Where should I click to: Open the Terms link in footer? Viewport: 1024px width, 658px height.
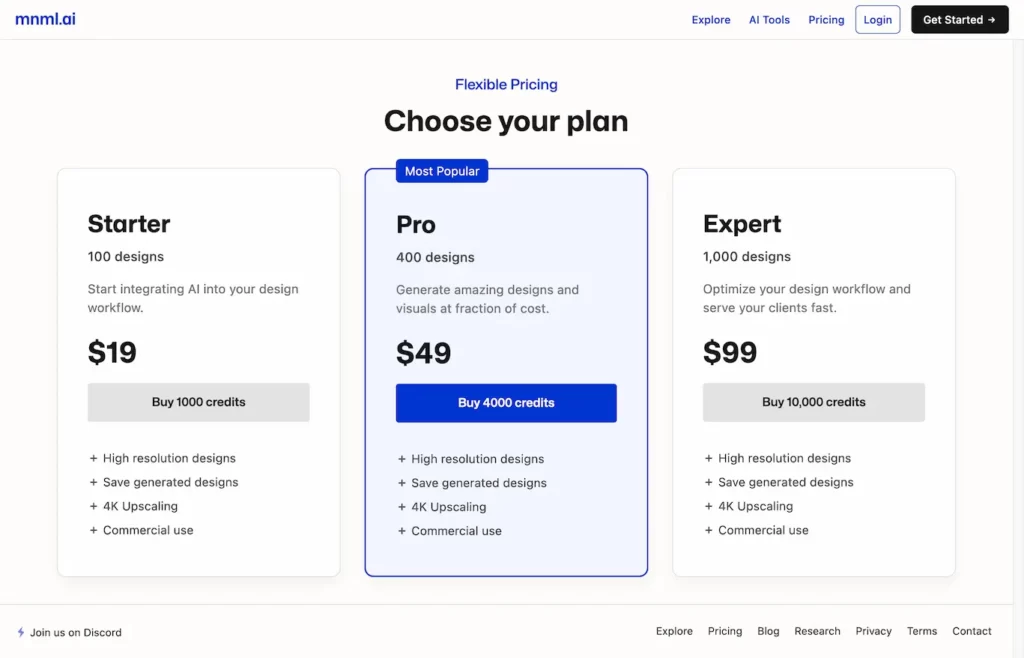coord(922,631)
